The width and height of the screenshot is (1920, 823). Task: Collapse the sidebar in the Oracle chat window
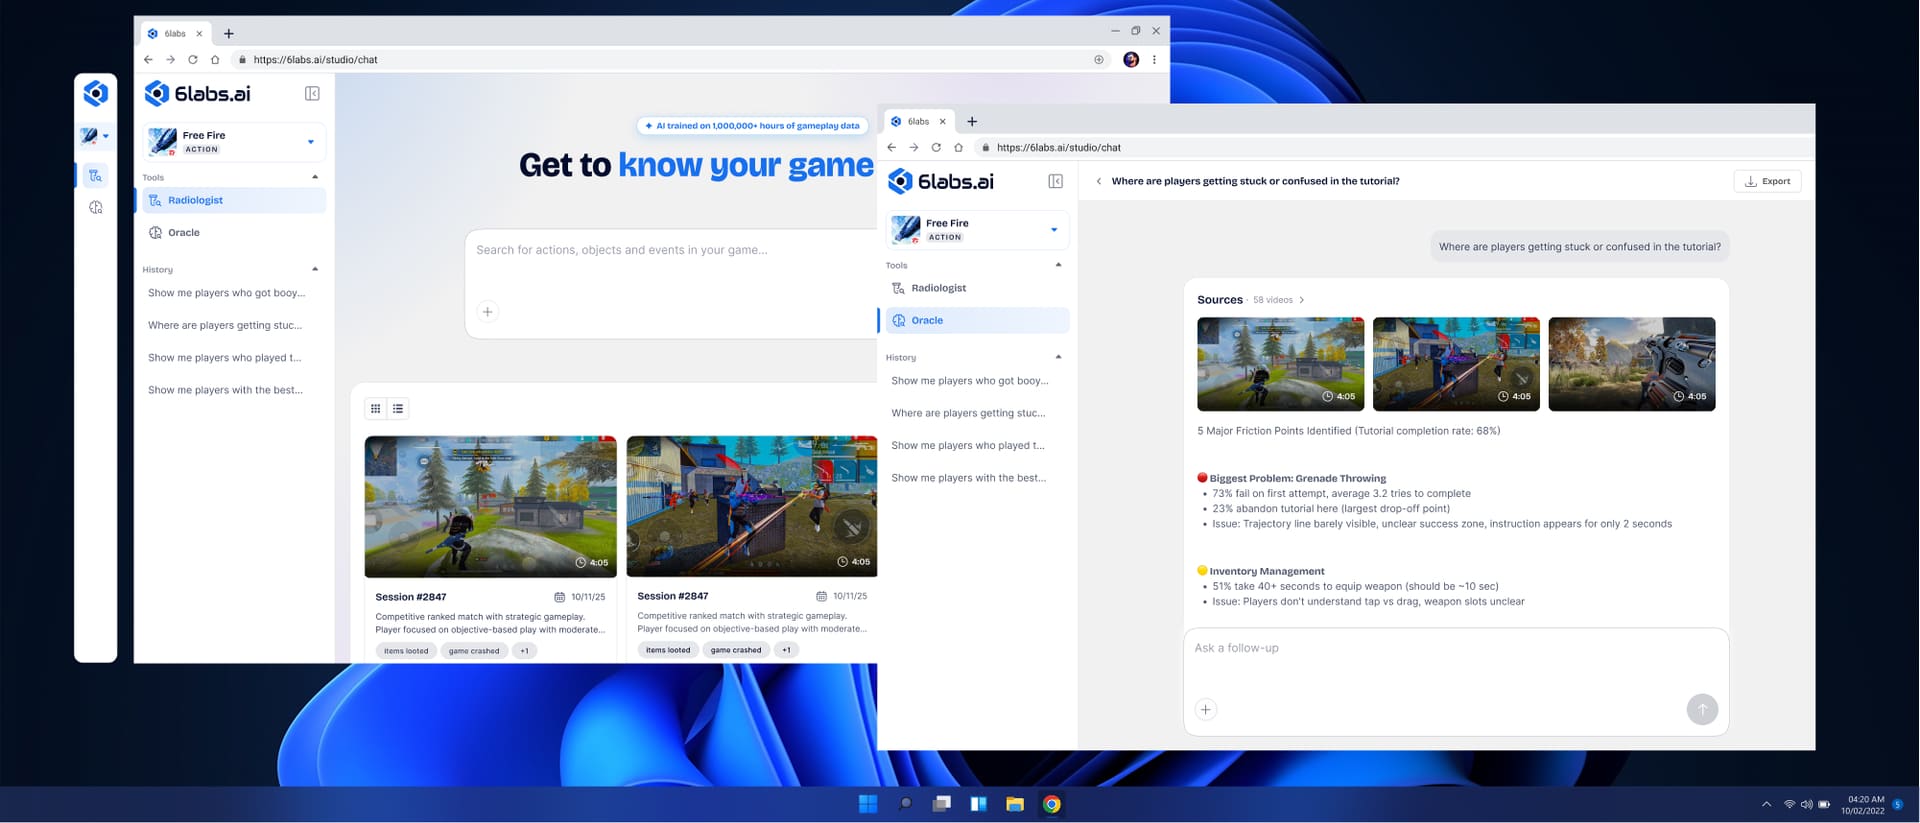click(x=1055, y=181)
